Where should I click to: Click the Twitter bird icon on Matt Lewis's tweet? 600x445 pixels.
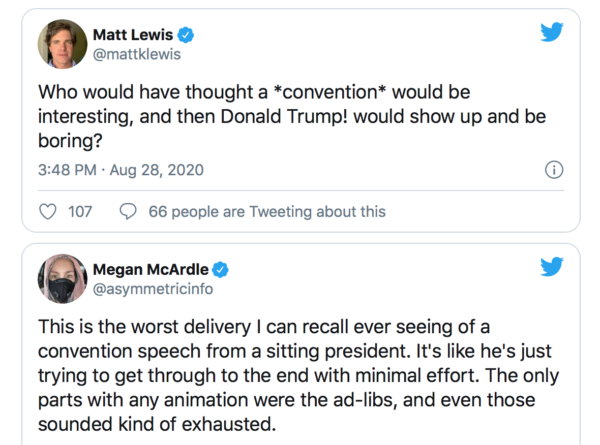click(551, 32)
